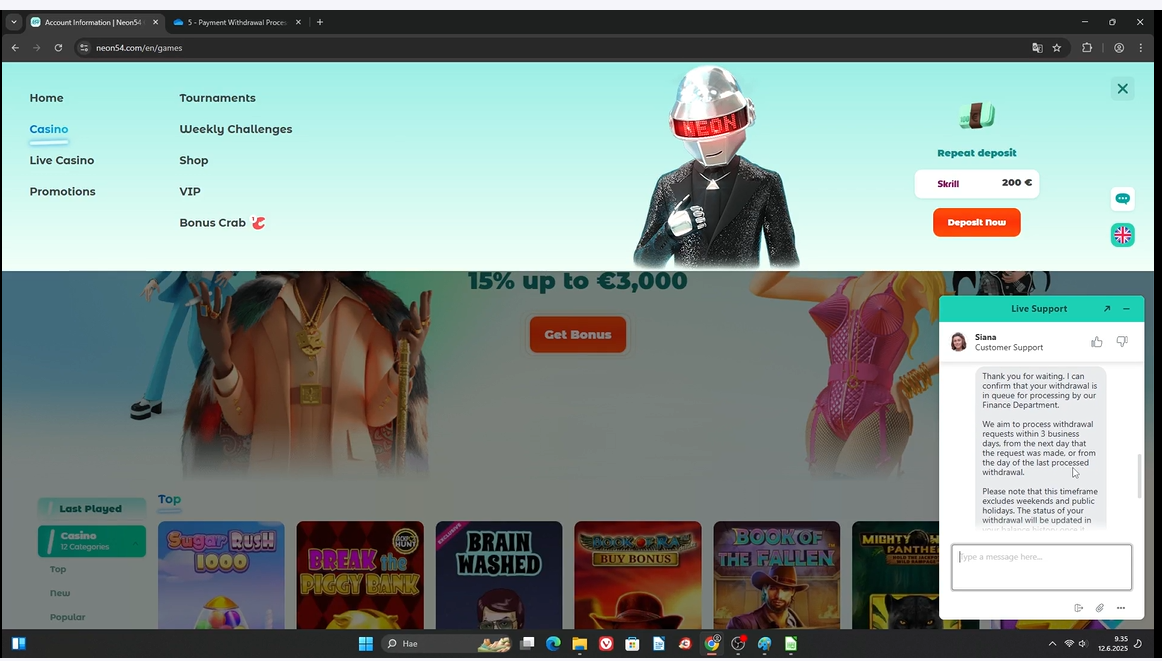1162x661 pixels.
Task: Open Shop menu item
Action: (193, 160)
